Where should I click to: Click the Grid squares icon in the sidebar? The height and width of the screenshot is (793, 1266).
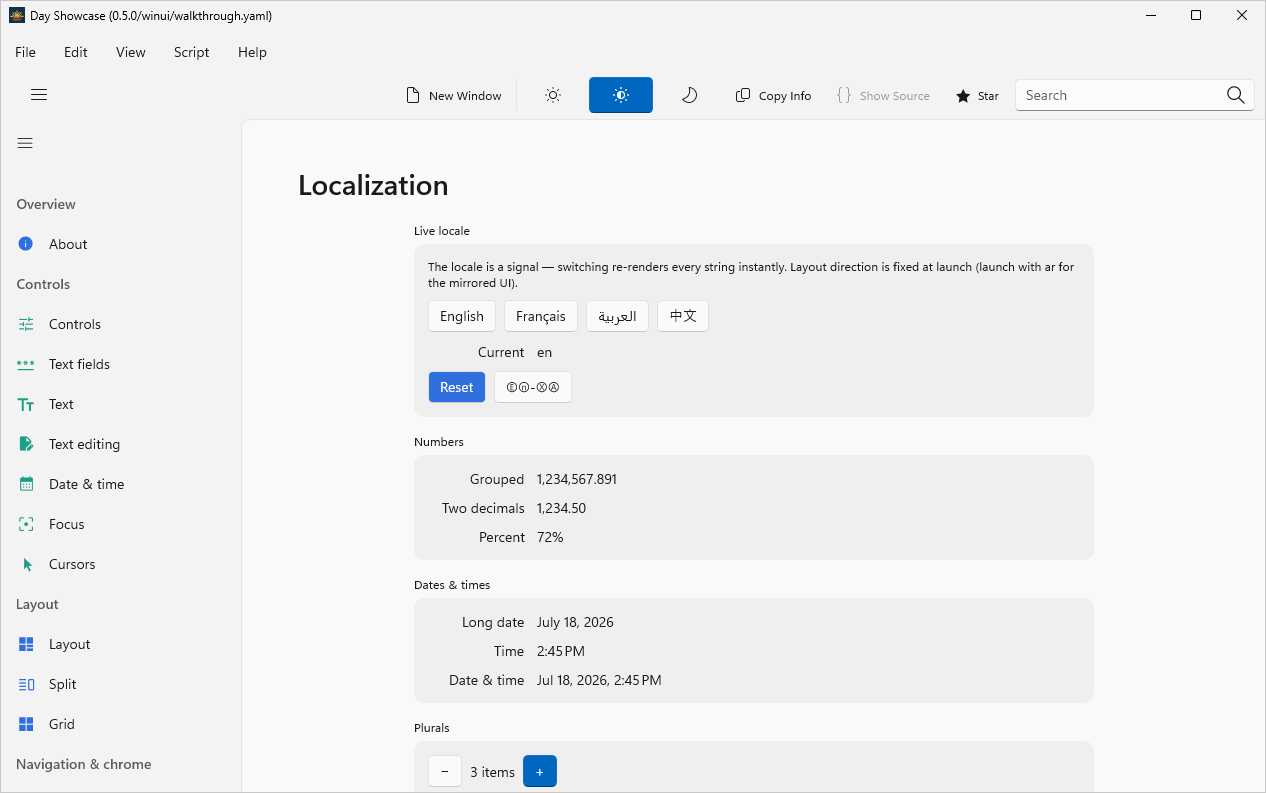coord(26,724)
